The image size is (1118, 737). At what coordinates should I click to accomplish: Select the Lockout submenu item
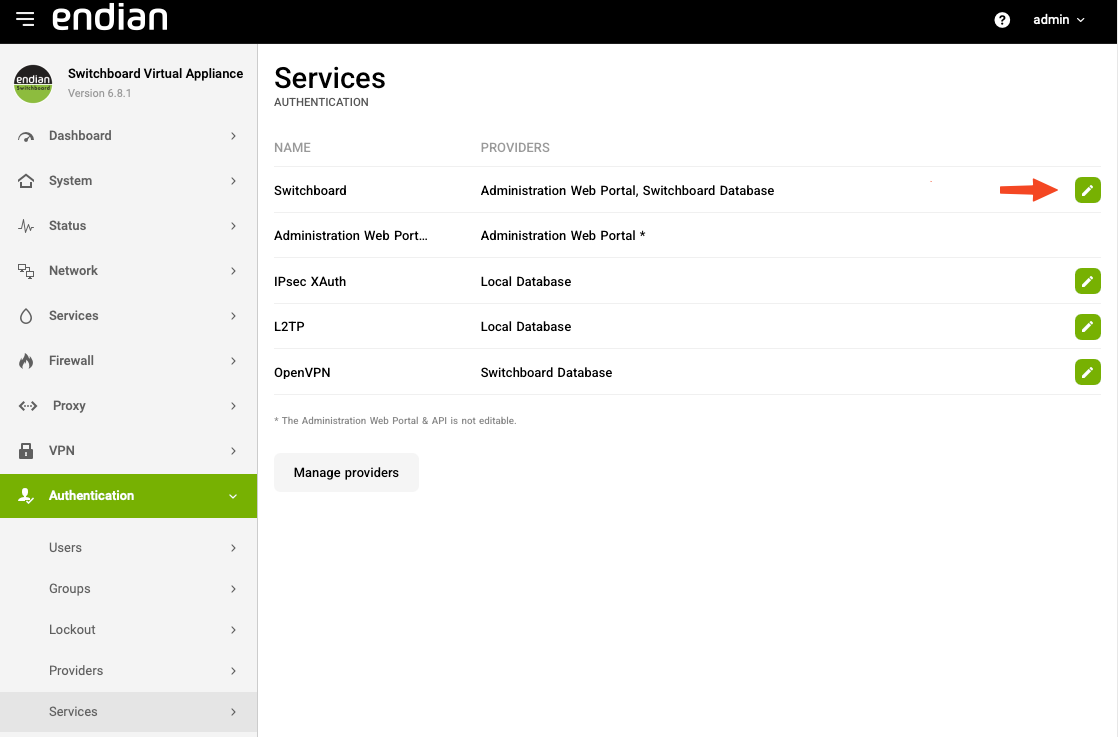pyautogui.click(x=72, y=630)
